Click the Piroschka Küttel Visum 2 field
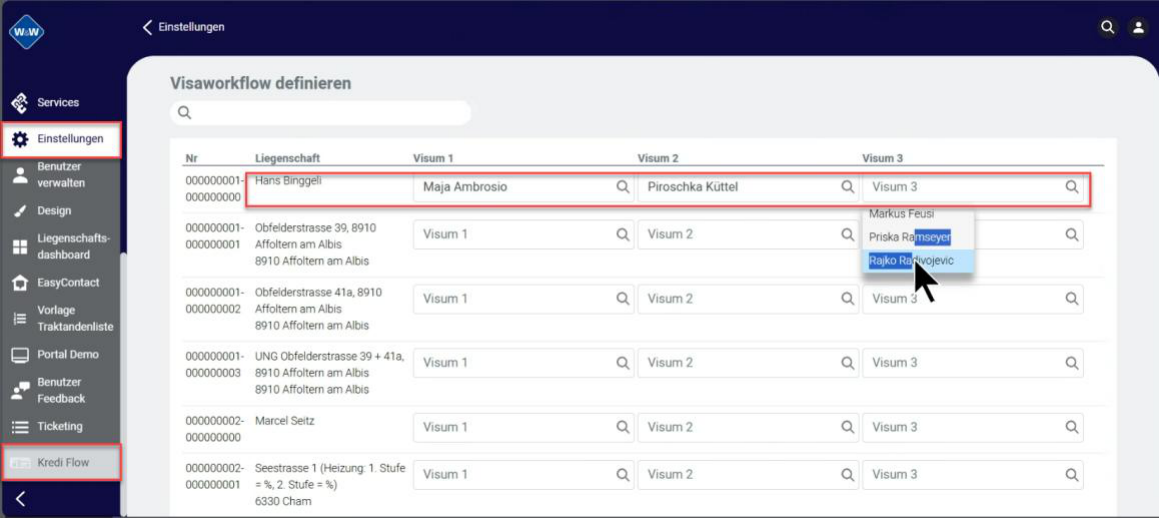 pyautogui.click(x=748, y=187)
